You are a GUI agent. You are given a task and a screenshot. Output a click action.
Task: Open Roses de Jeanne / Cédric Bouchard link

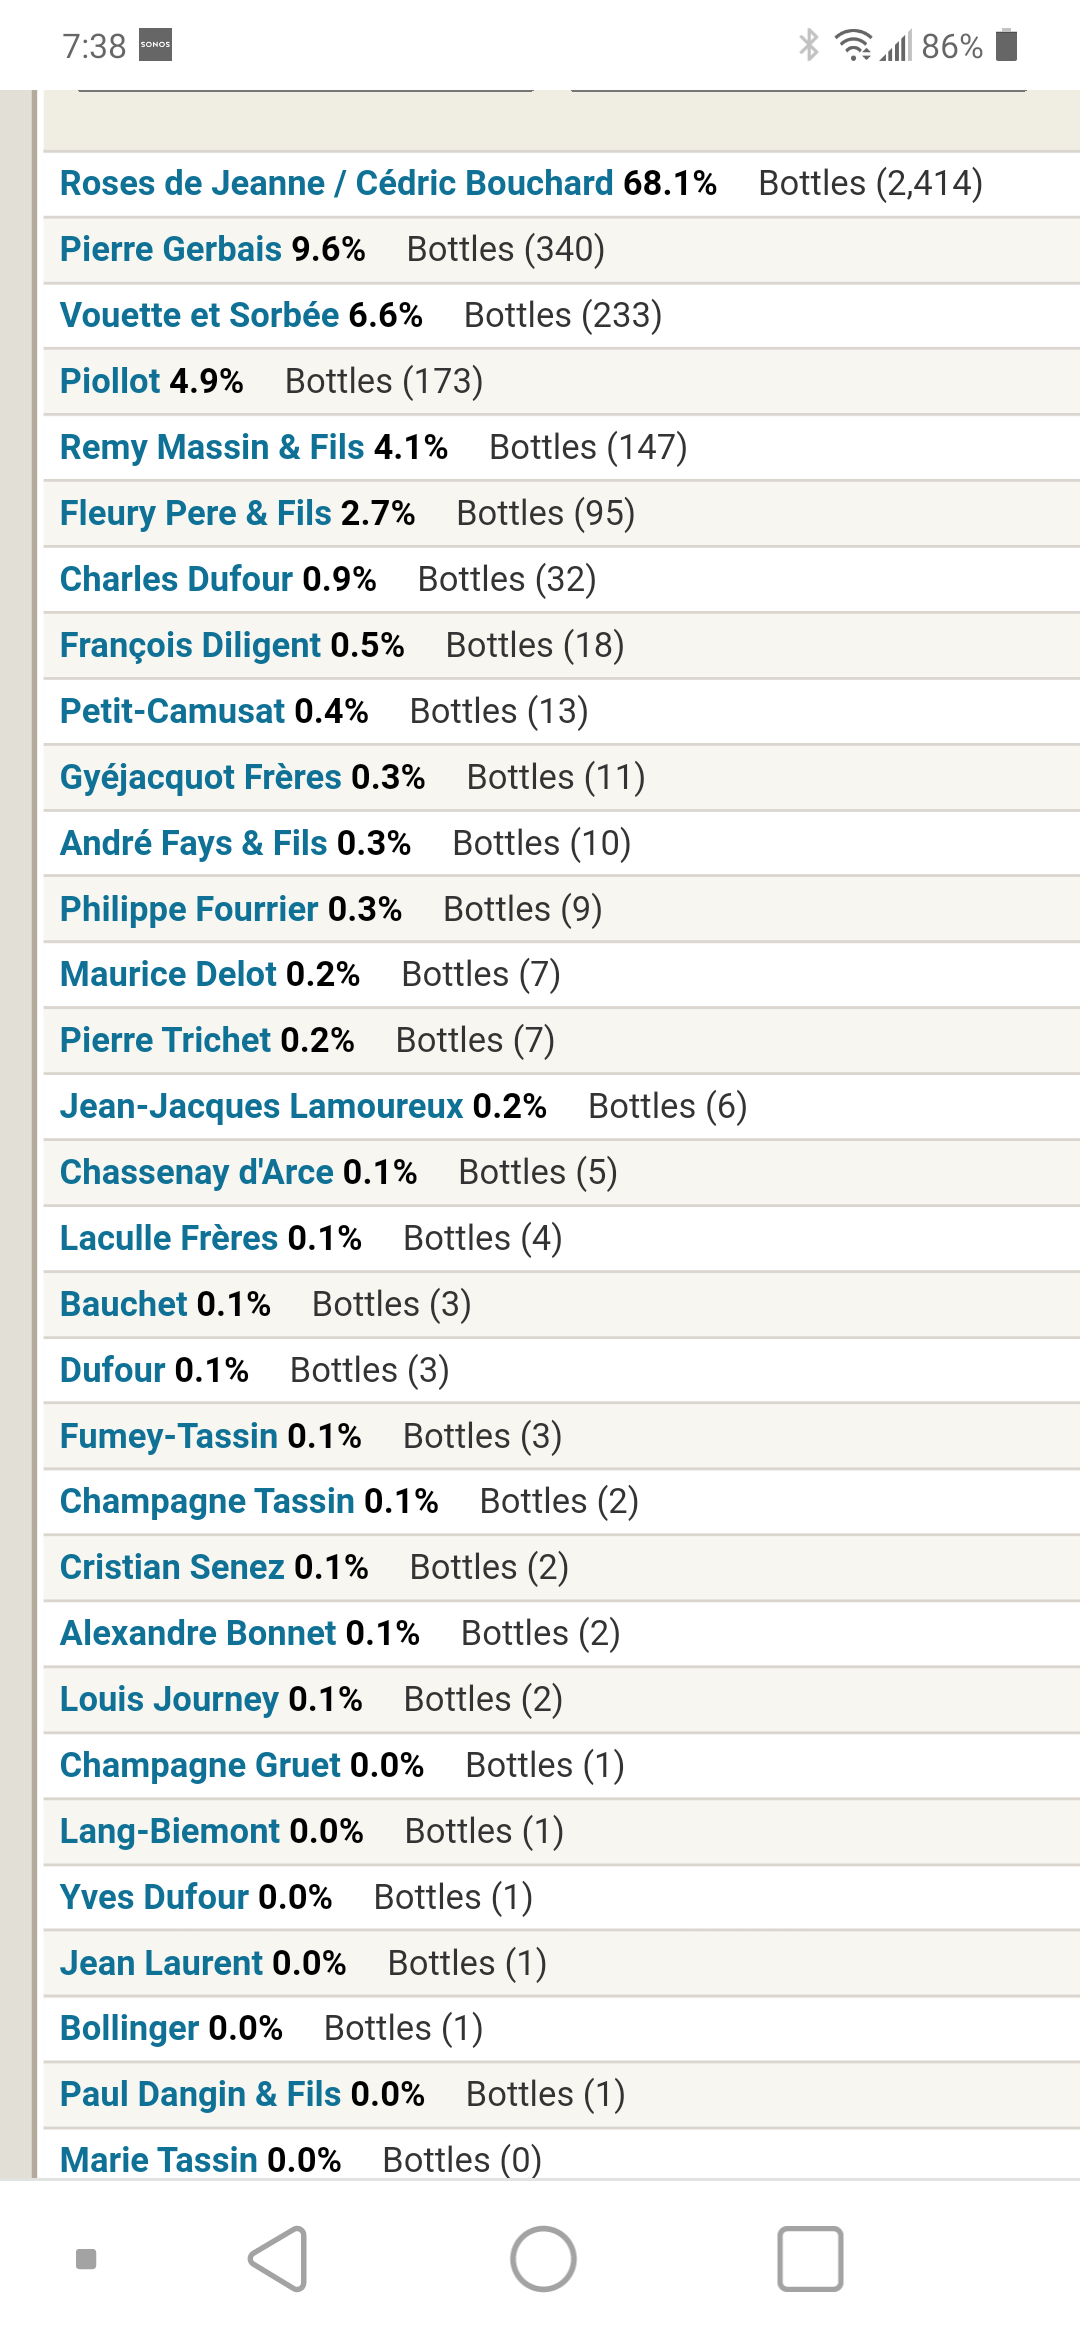pos(336,183)
